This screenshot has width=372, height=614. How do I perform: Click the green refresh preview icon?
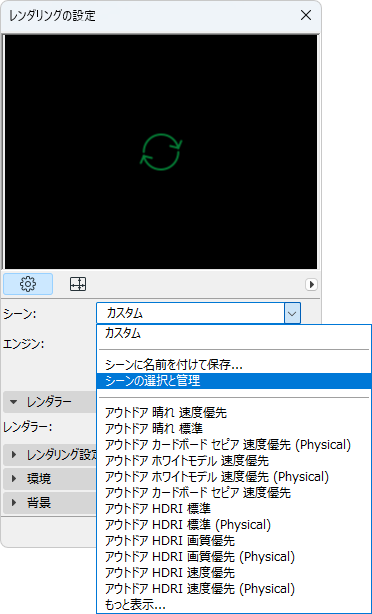click(x=161, y=152)
